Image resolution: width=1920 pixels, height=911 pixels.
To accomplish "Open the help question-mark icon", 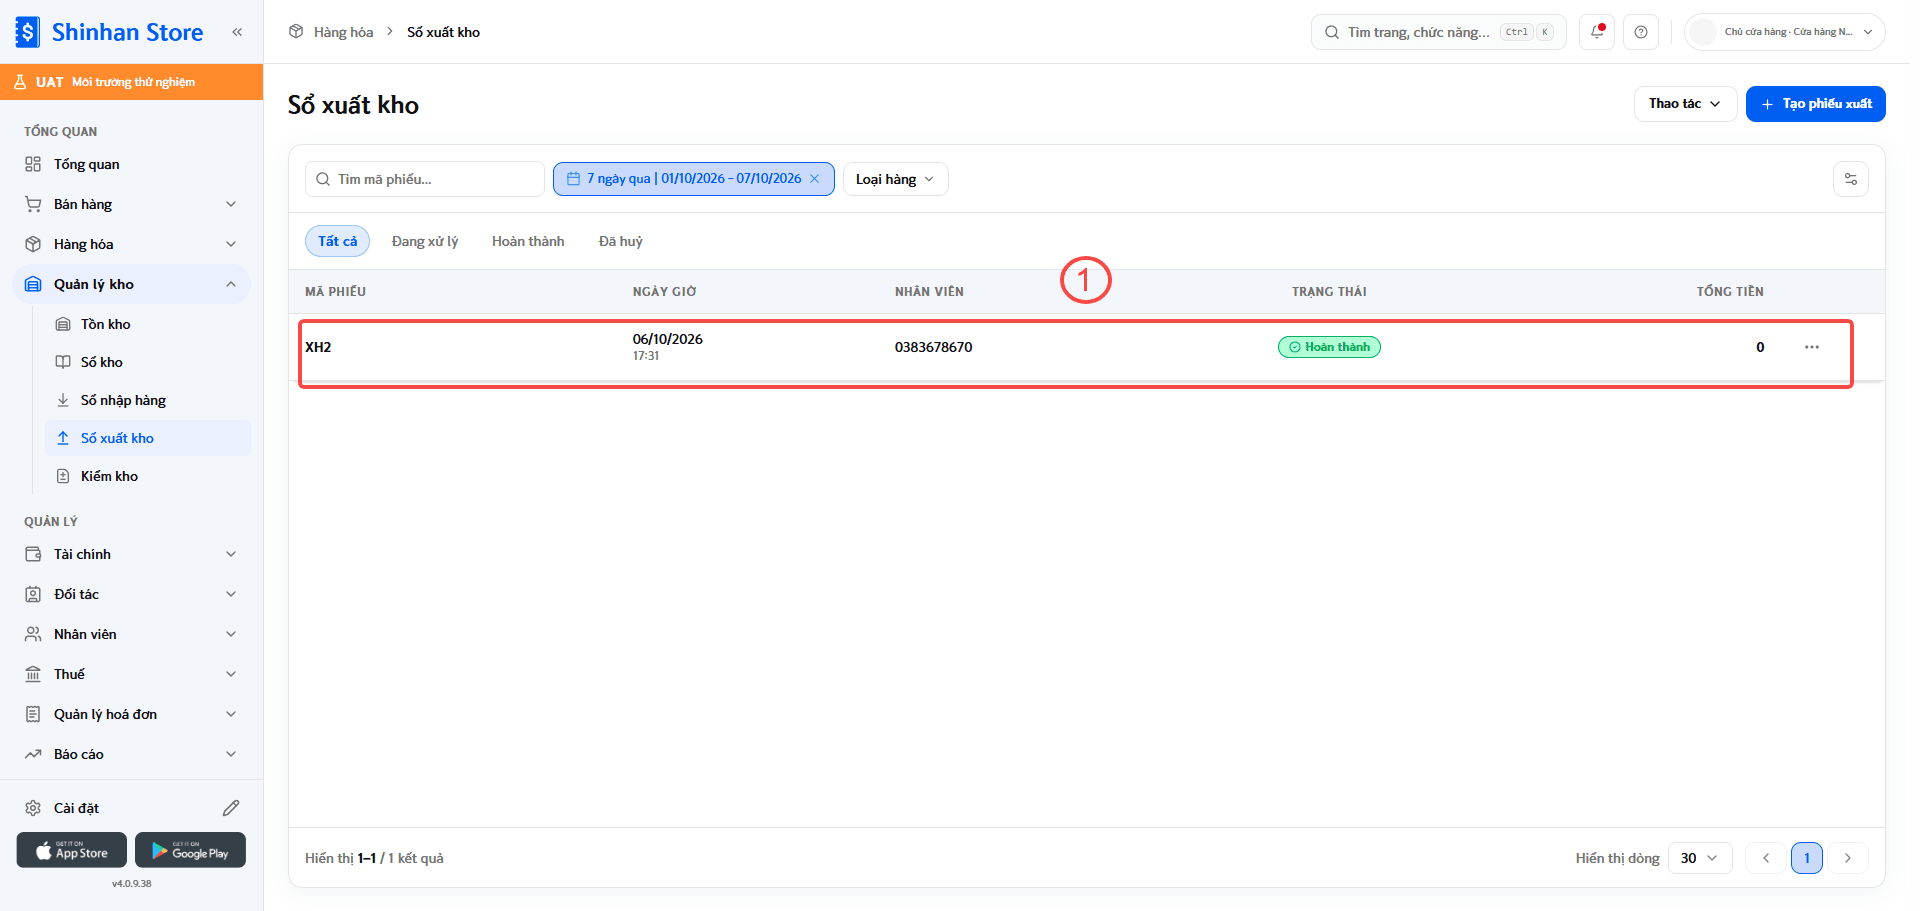I will coord(1641,32).
